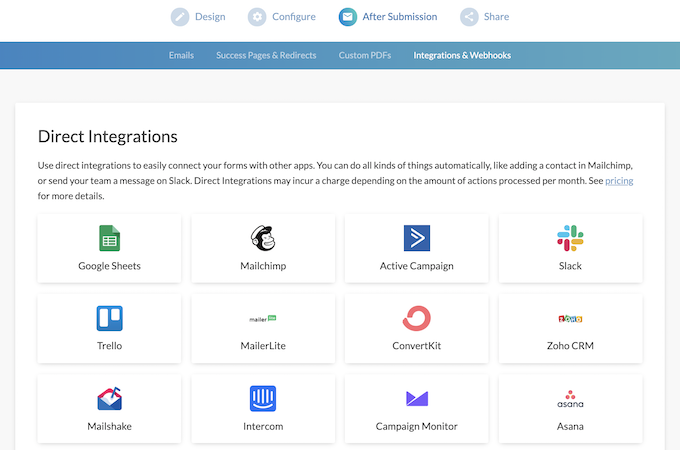The image size is (680, 450).
Task: Choose the Active Campaign arrow icon
Action: pos(416,238)
